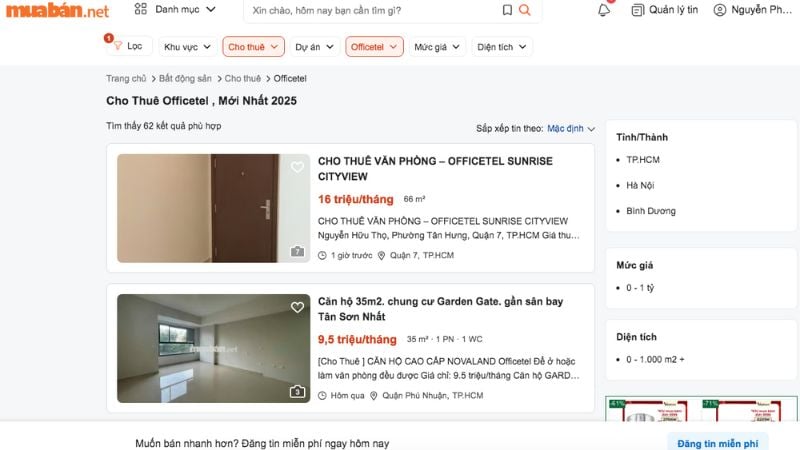Open CHO THUÊ VĂN PHÒNG Sunrise Cityview title
The height and width of the screenshot is (450, 800).
tap(435, 168)
